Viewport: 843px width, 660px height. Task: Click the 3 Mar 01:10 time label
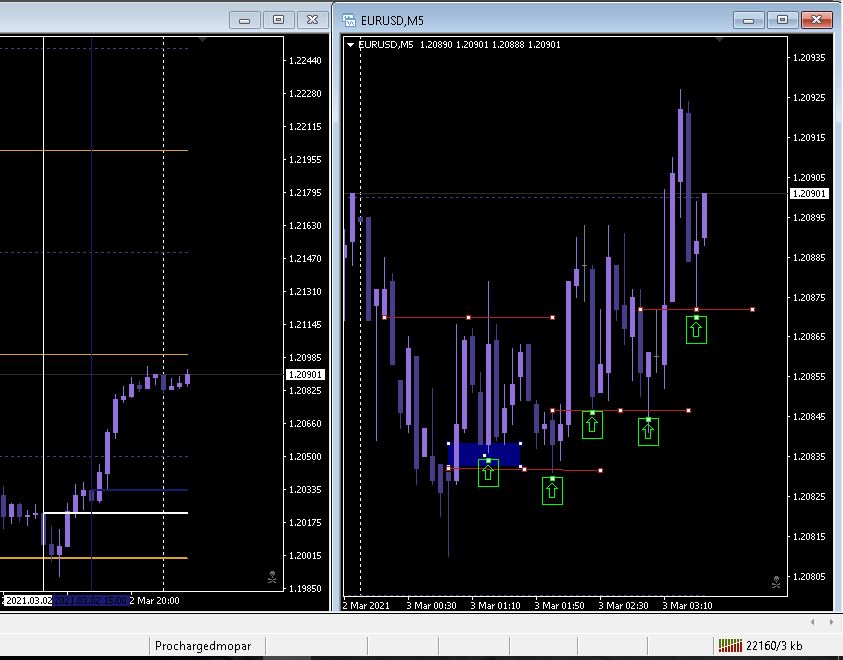pyautogui.click(x=495, y=606)
